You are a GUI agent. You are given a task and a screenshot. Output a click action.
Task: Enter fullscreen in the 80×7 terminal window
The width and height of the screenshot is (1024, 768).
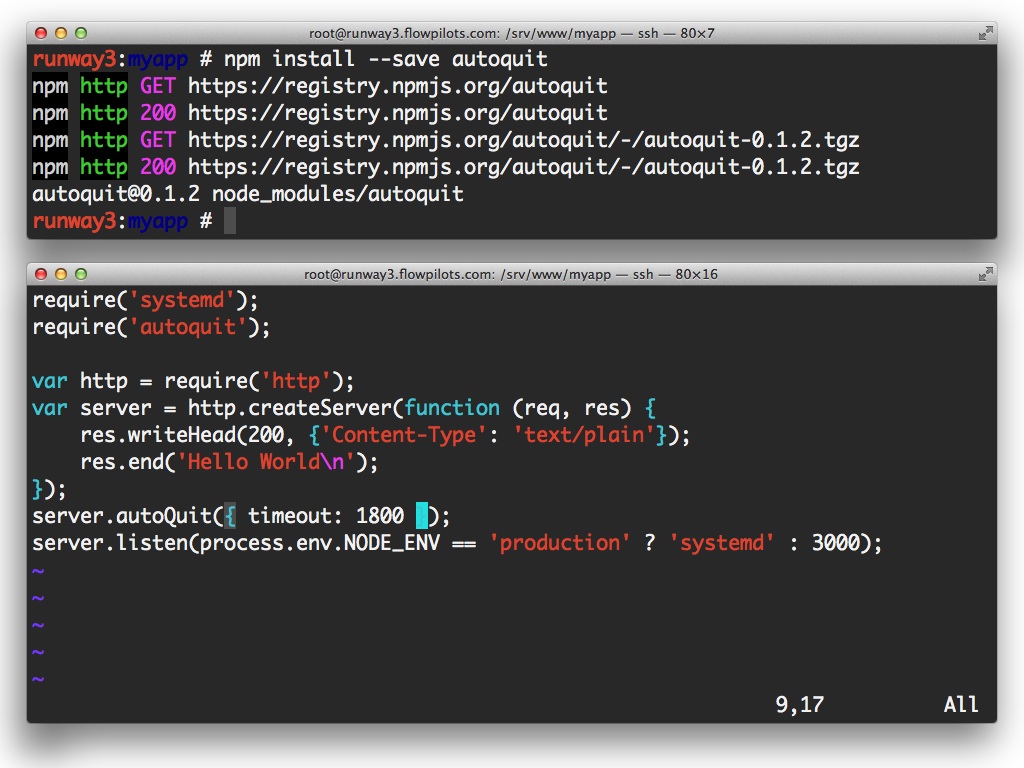coord(985,33)
